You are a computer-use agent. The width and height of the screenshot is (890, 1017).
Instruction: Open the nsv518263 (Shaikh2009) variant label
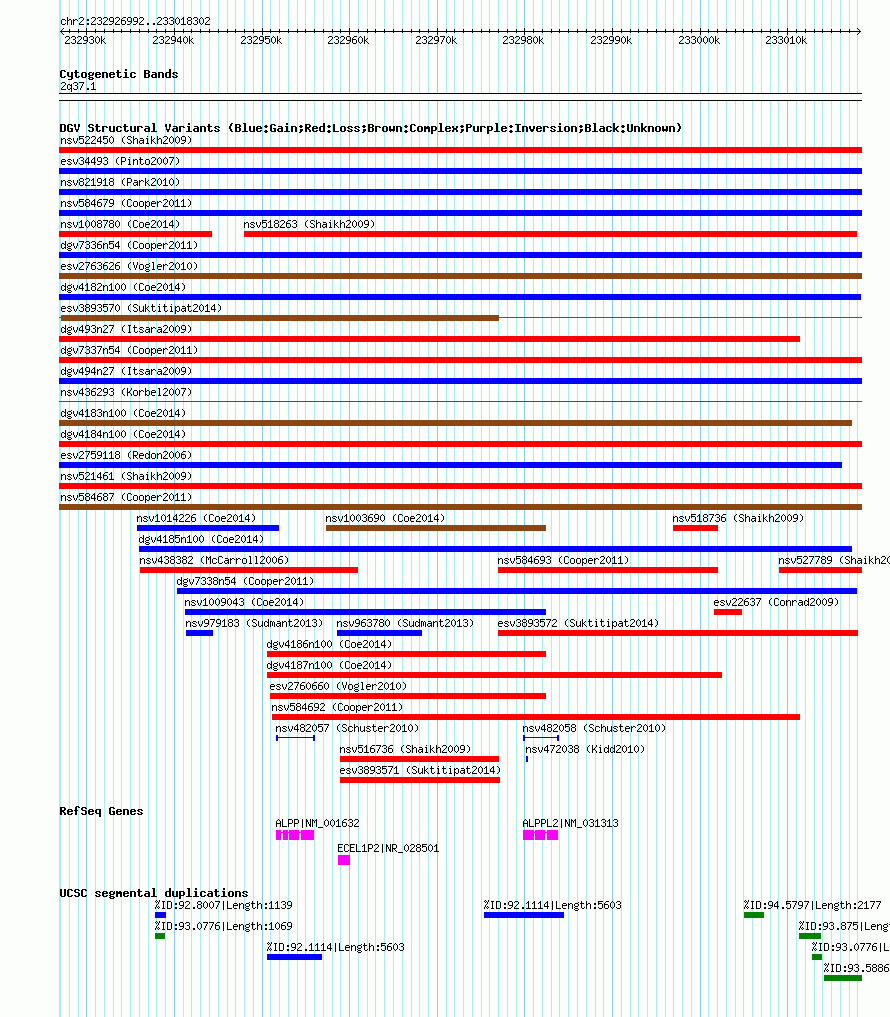(x=309, y=224)
